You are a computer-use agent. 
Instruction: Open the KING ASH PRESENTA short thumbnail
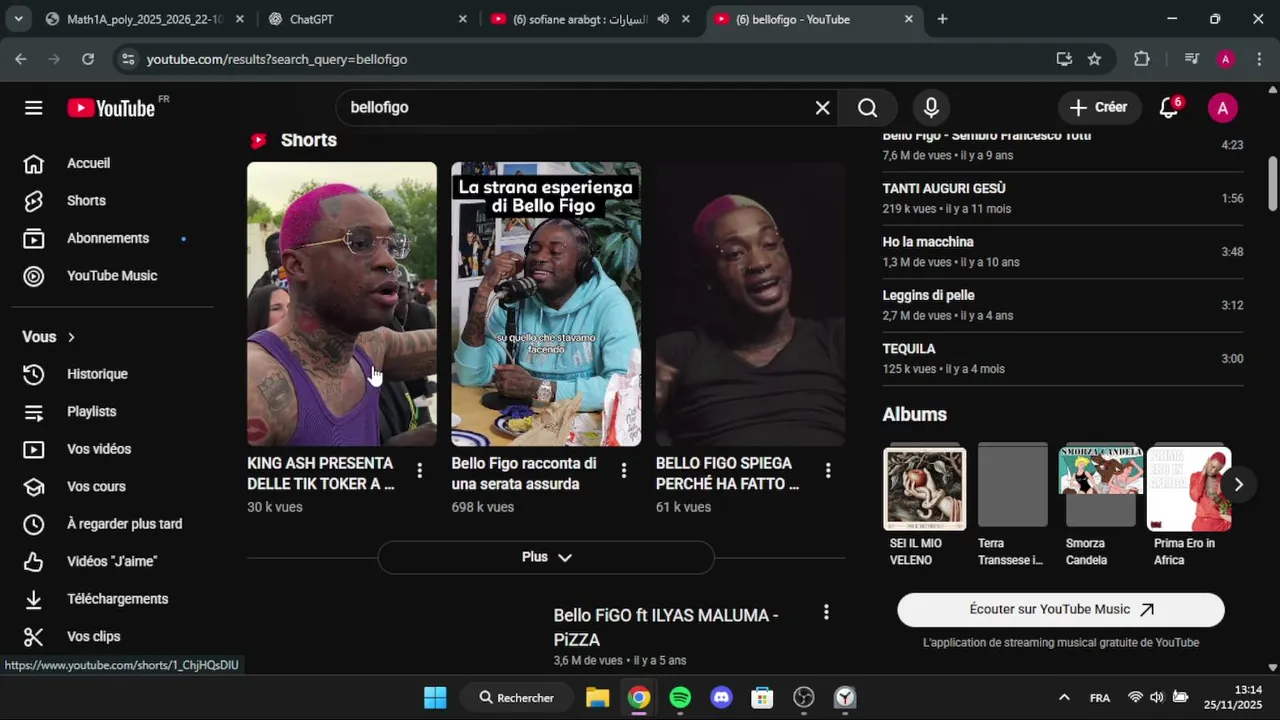click(x=342, y=304)
